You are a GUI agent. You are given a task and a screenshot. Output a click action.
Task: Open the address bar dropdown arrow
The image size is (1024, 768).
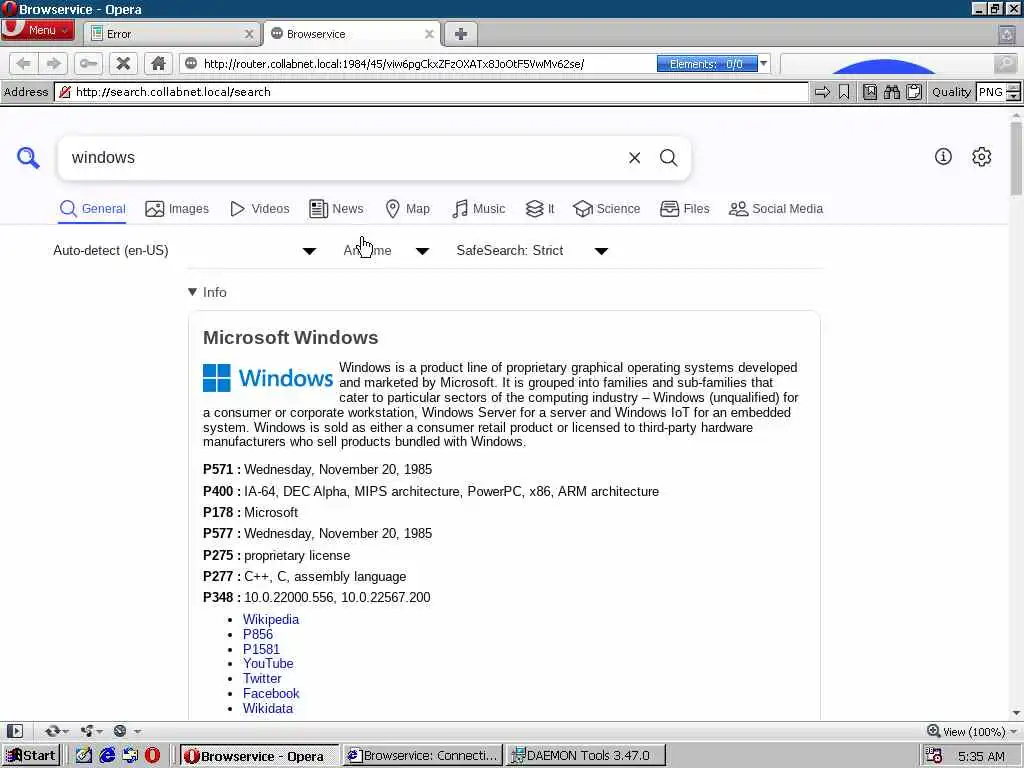763,63
